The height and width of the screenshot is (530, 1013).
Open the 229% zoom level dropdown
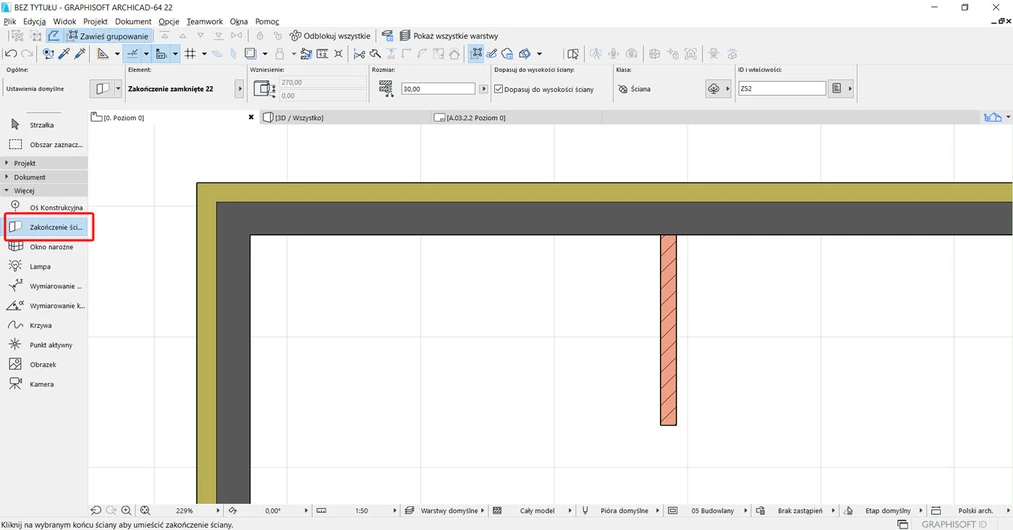[185, 511]
